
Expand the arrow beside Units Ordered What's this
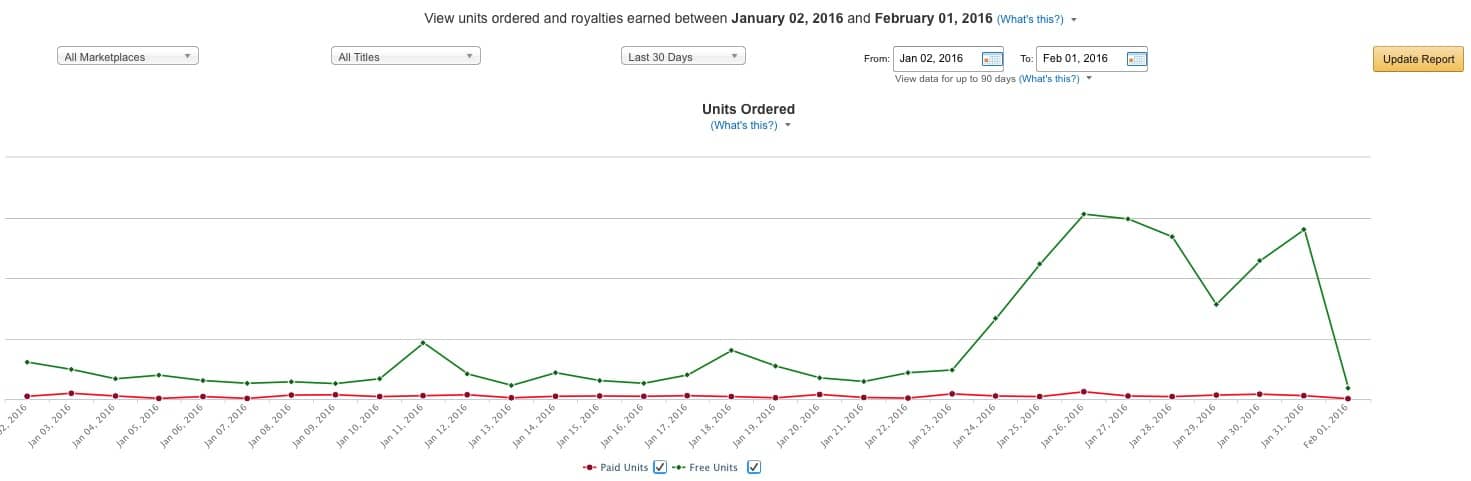[x=788, y=126]
